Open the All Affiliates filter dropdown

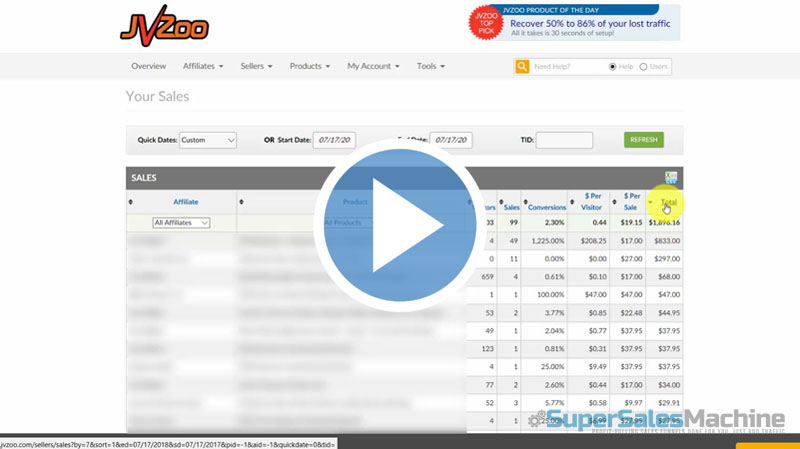181,223
